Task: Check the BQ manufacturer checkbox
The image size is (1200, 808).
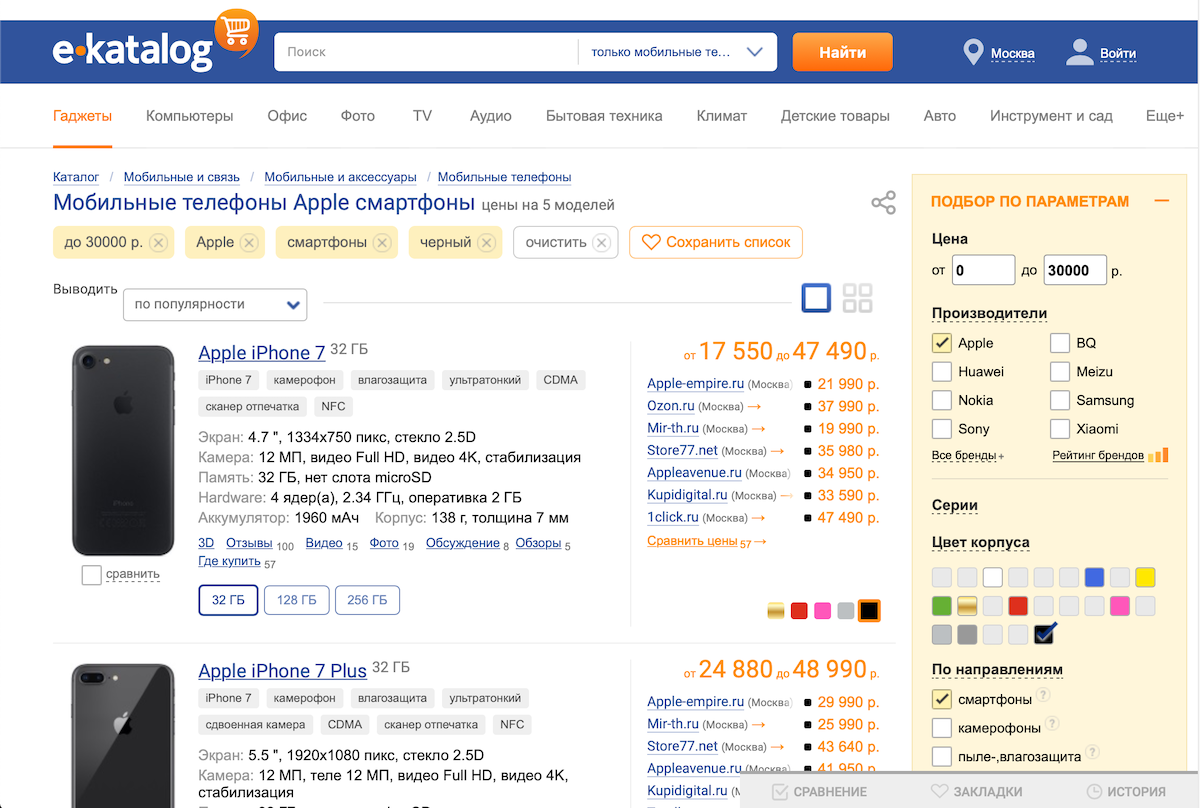Action: [1060, 343]
